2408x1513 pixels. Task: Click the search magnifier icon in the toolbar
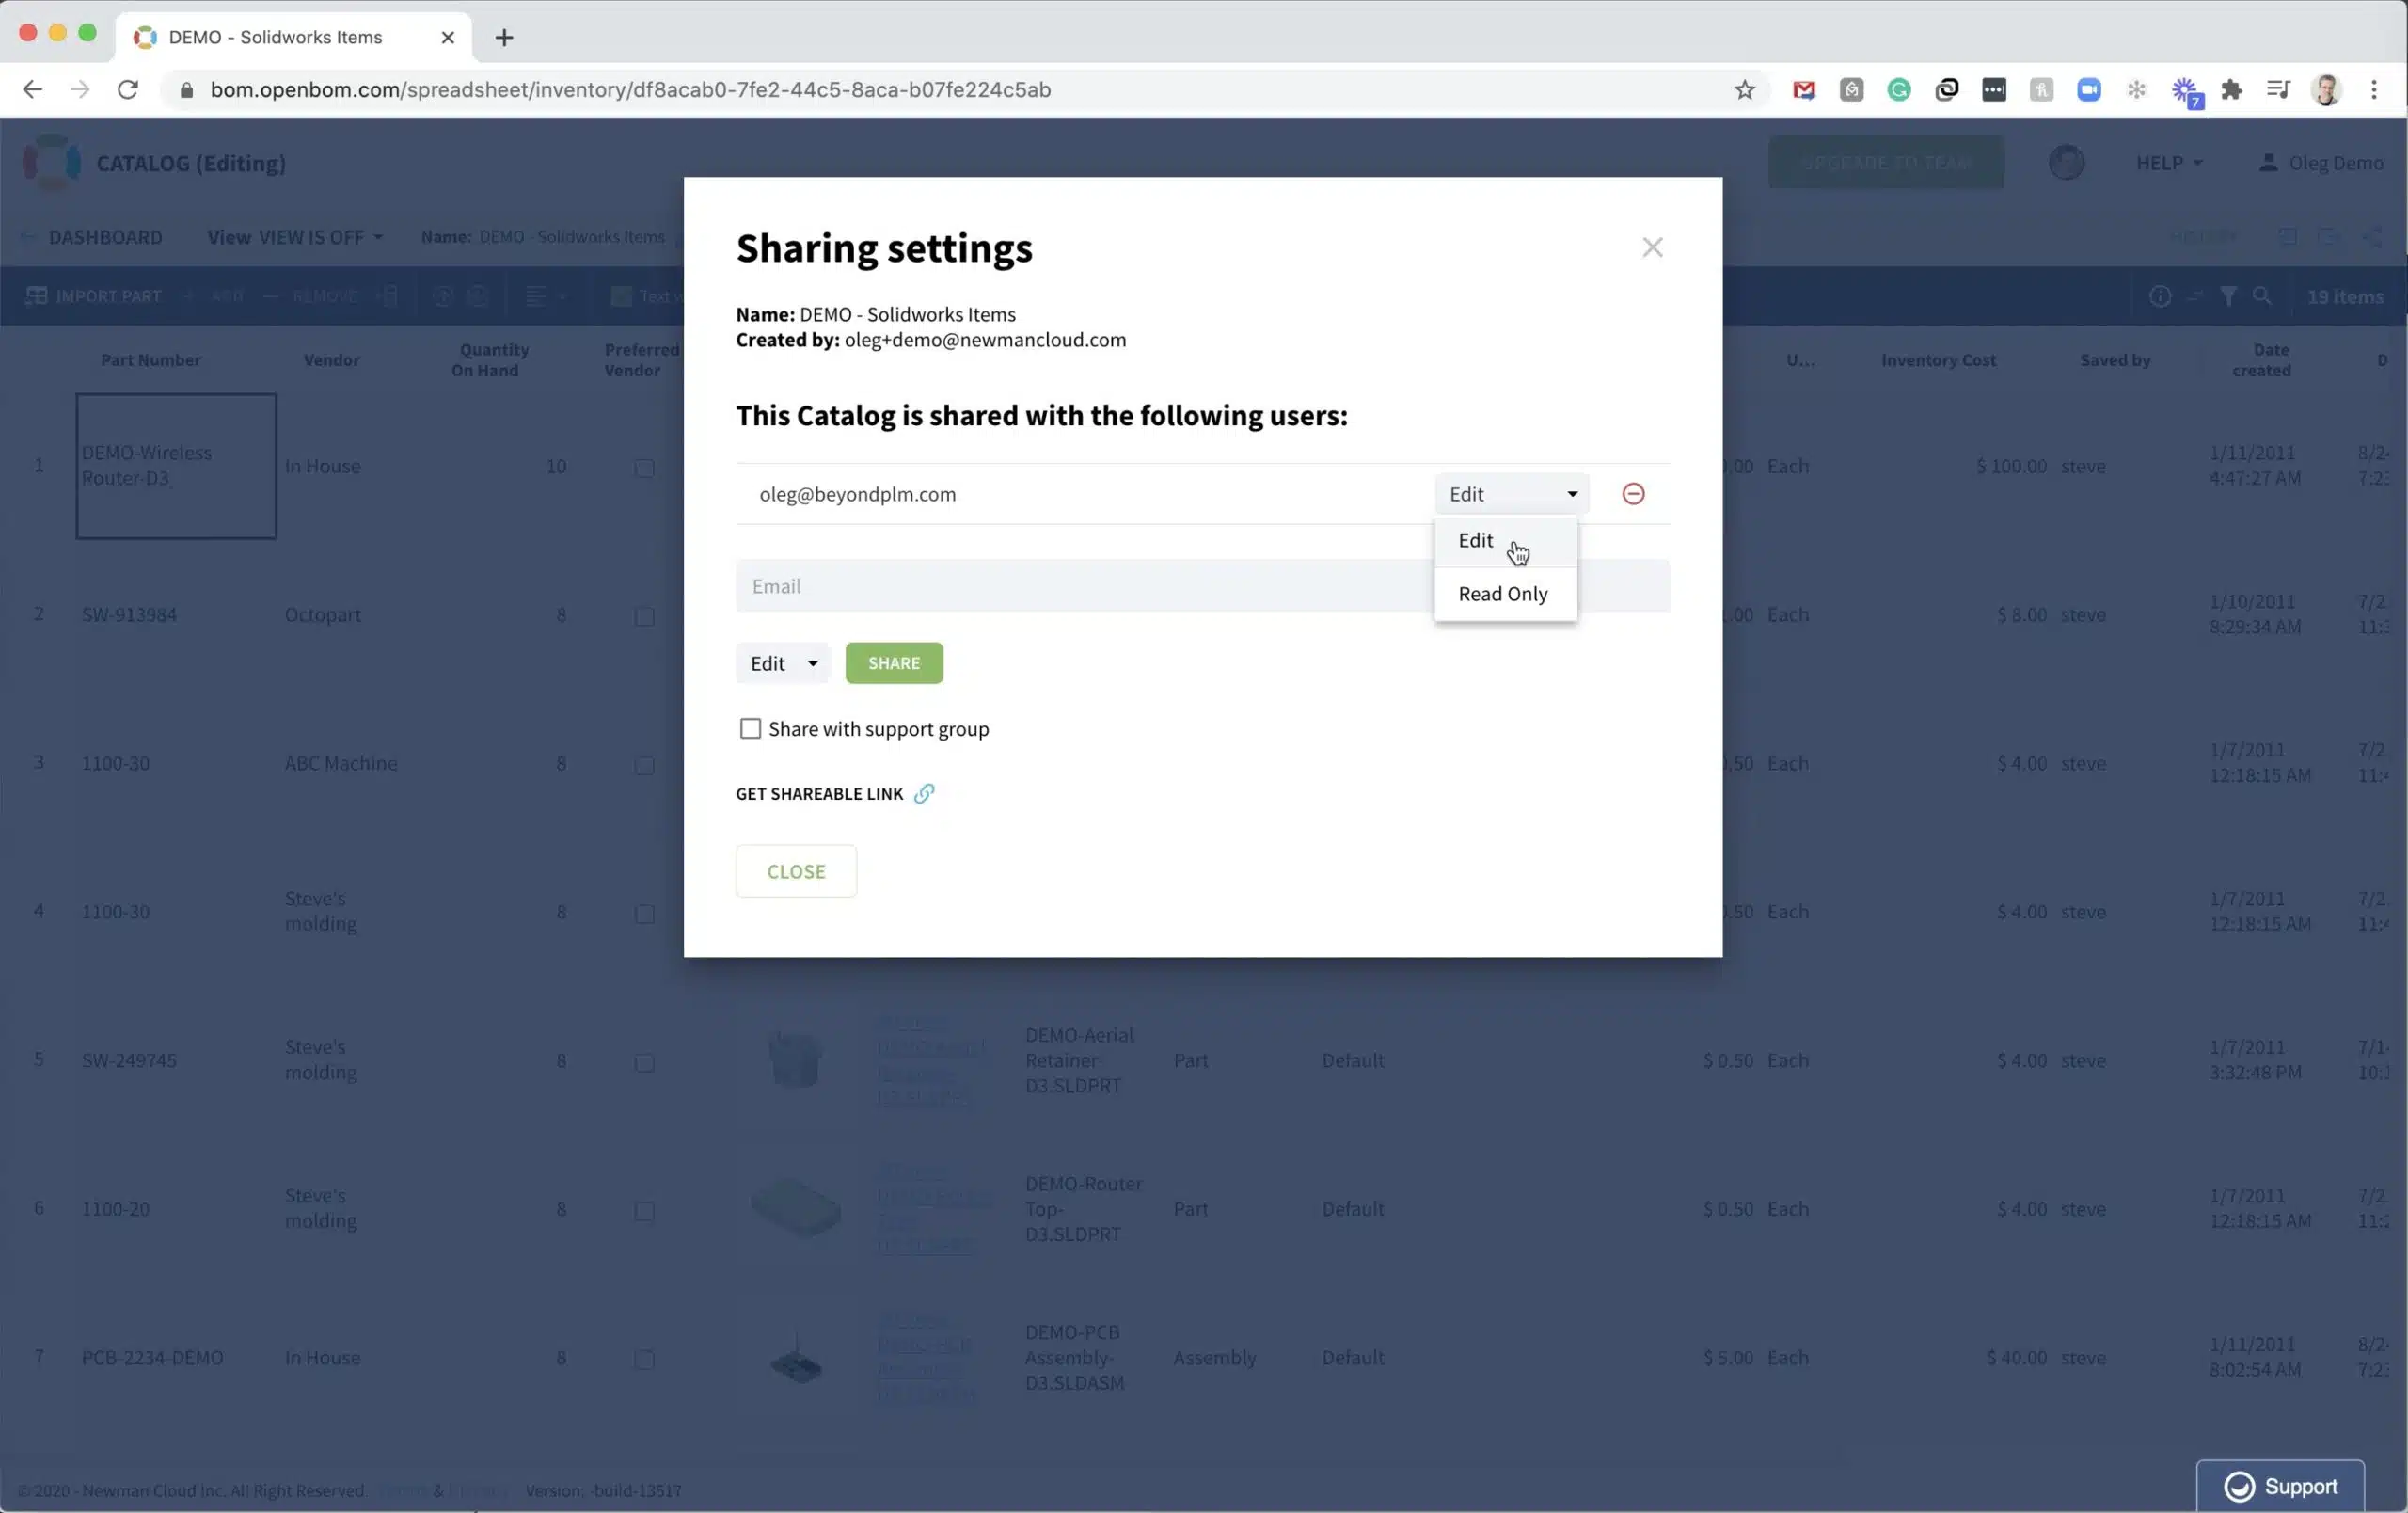[2262, 296]
